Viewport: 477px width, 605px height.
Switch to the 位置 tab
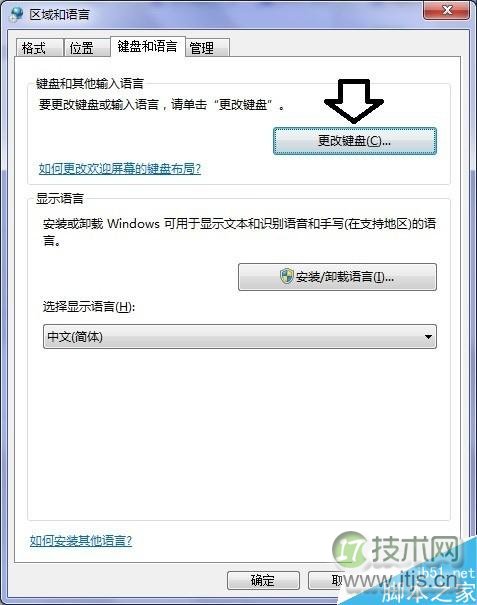[x=87, y=48]
